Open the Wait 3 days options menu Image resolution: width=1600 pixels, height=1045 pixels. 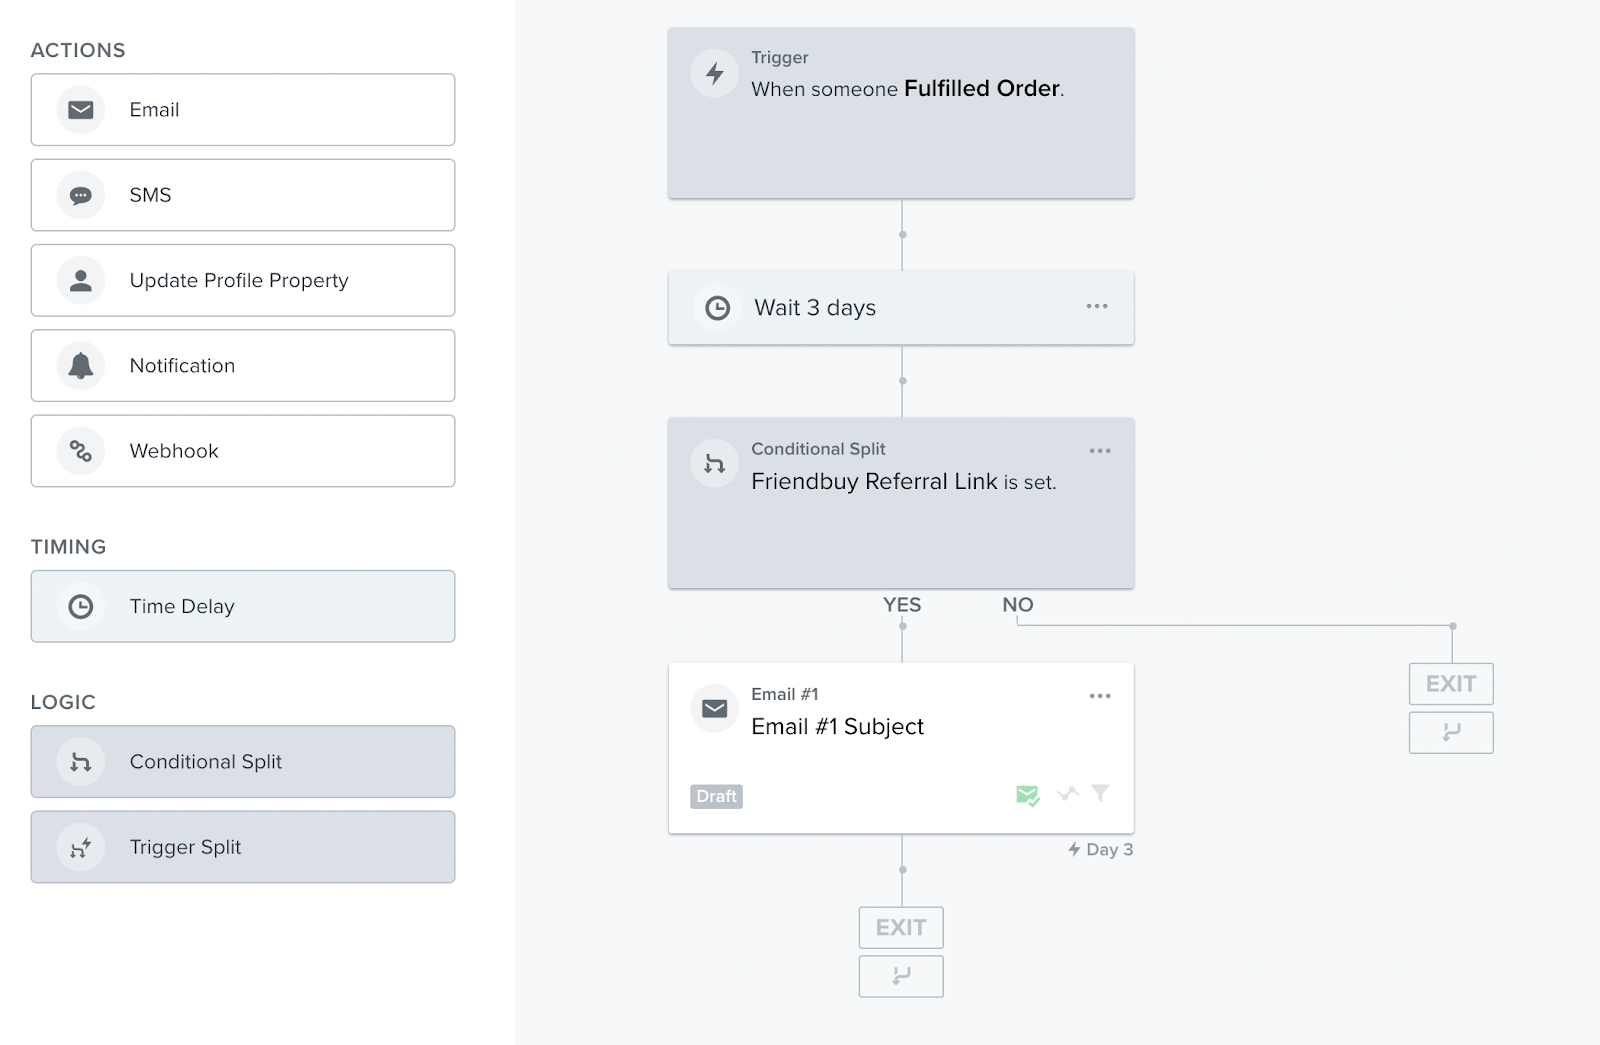pos(1097,307)
